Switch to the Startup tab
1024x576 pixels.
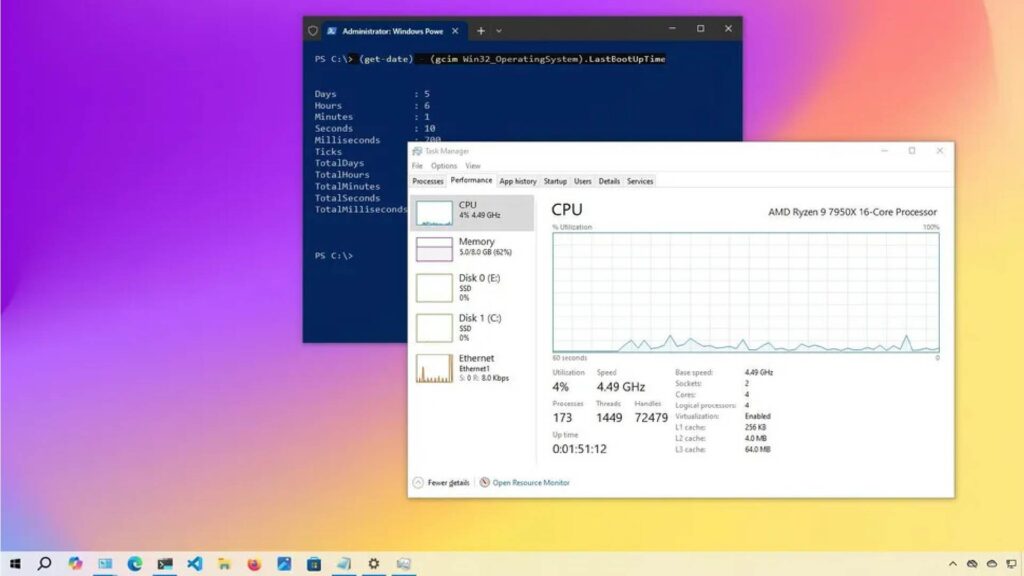(555, 181)
